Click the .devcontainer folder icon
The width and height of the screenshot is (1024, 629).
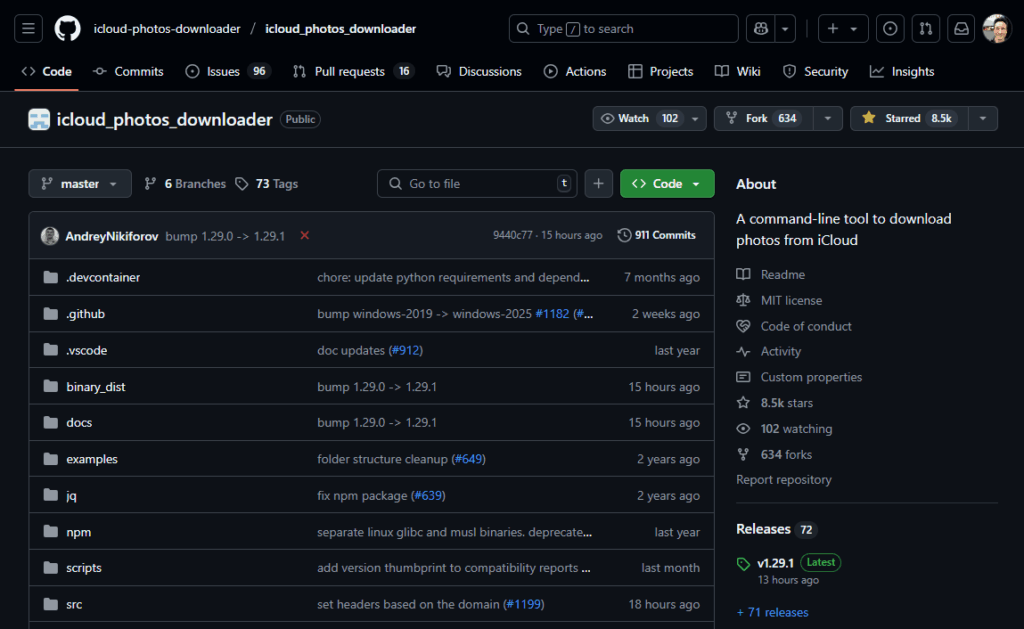(50, 278)
